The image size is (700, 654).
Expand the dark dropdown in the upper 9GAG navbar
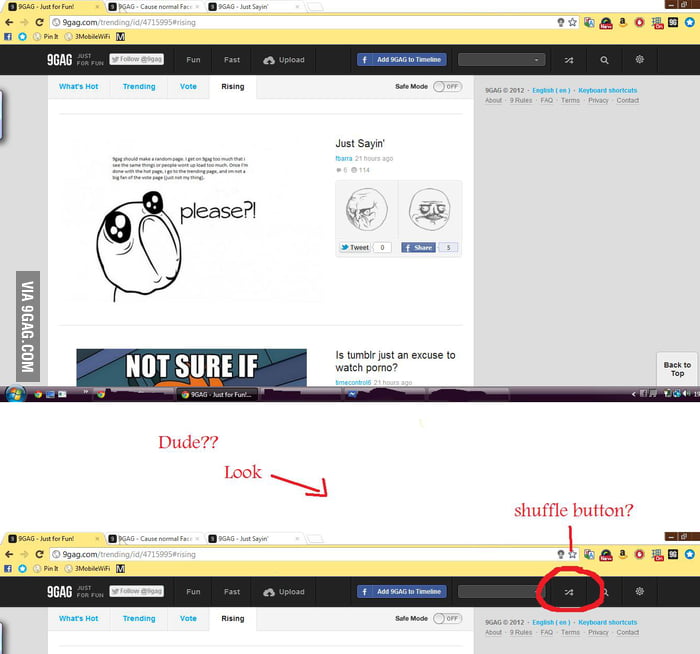pyautogui.click(x=501, y=60)
